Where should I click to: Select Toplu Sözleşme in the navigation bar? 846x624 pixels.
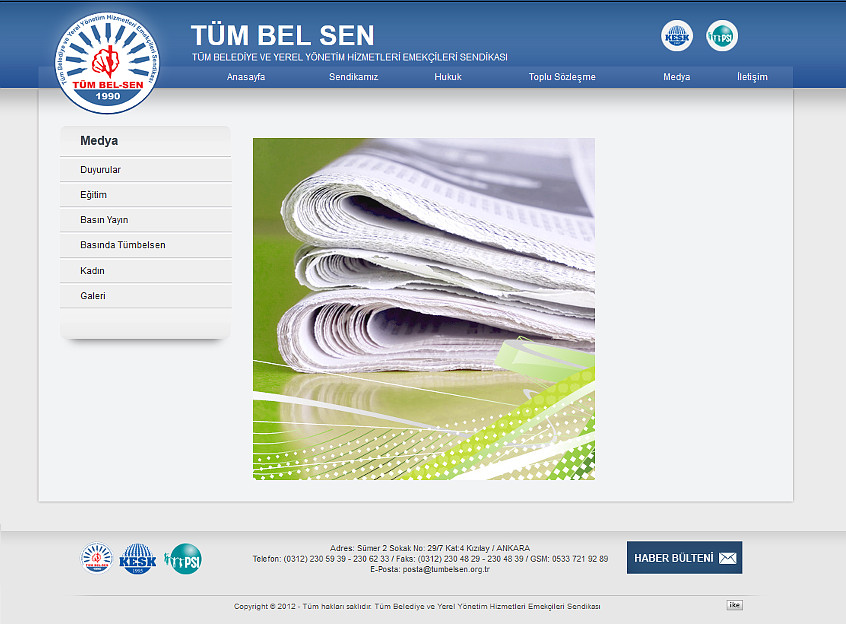[x=562, y=77]
